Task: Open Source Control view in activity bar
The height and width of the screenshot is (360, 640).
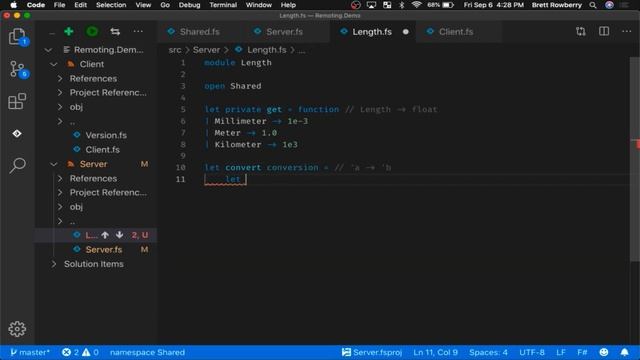Action: coord(17,69)
